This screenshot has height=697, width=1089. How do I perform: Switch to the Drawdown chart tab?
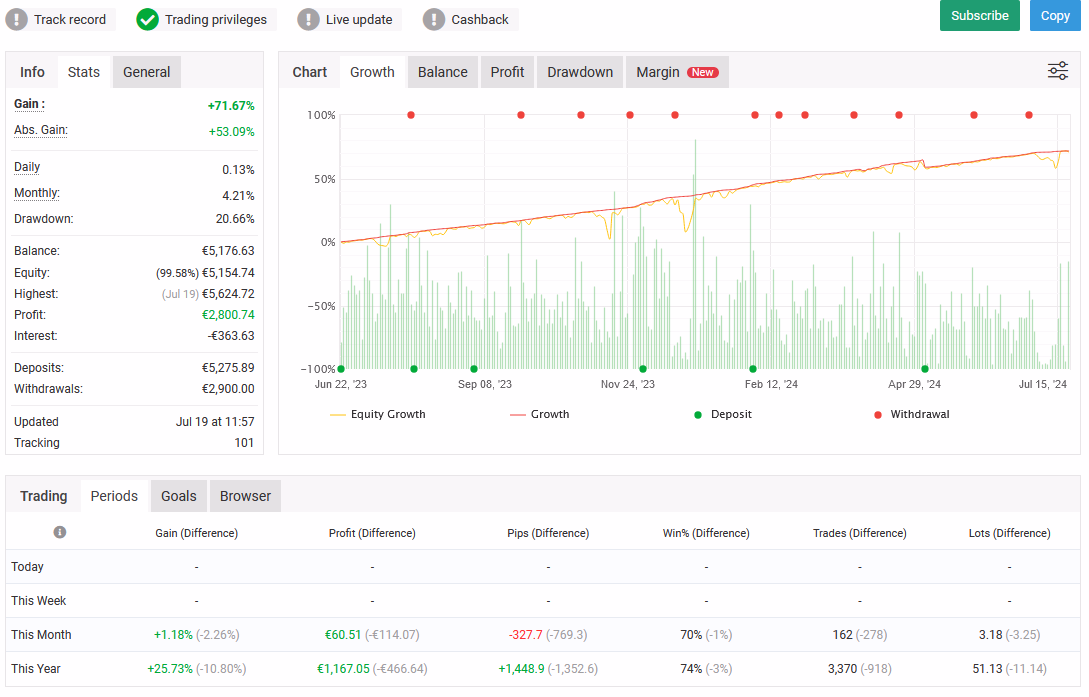(x=580, y=72)
